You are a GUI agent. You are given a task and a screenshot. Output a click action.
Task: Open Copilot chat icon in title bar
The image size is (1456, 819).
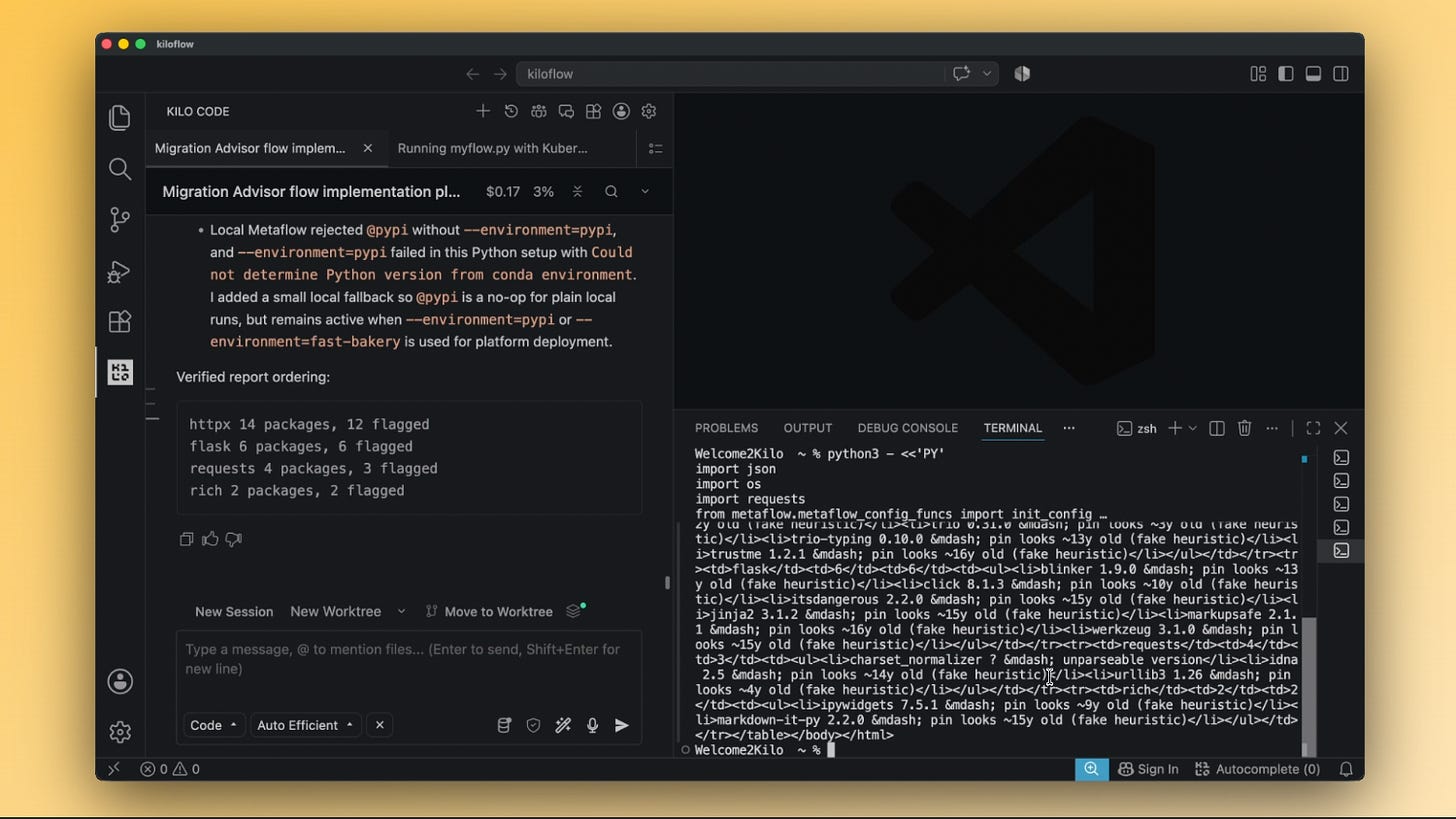click(961, 73)
